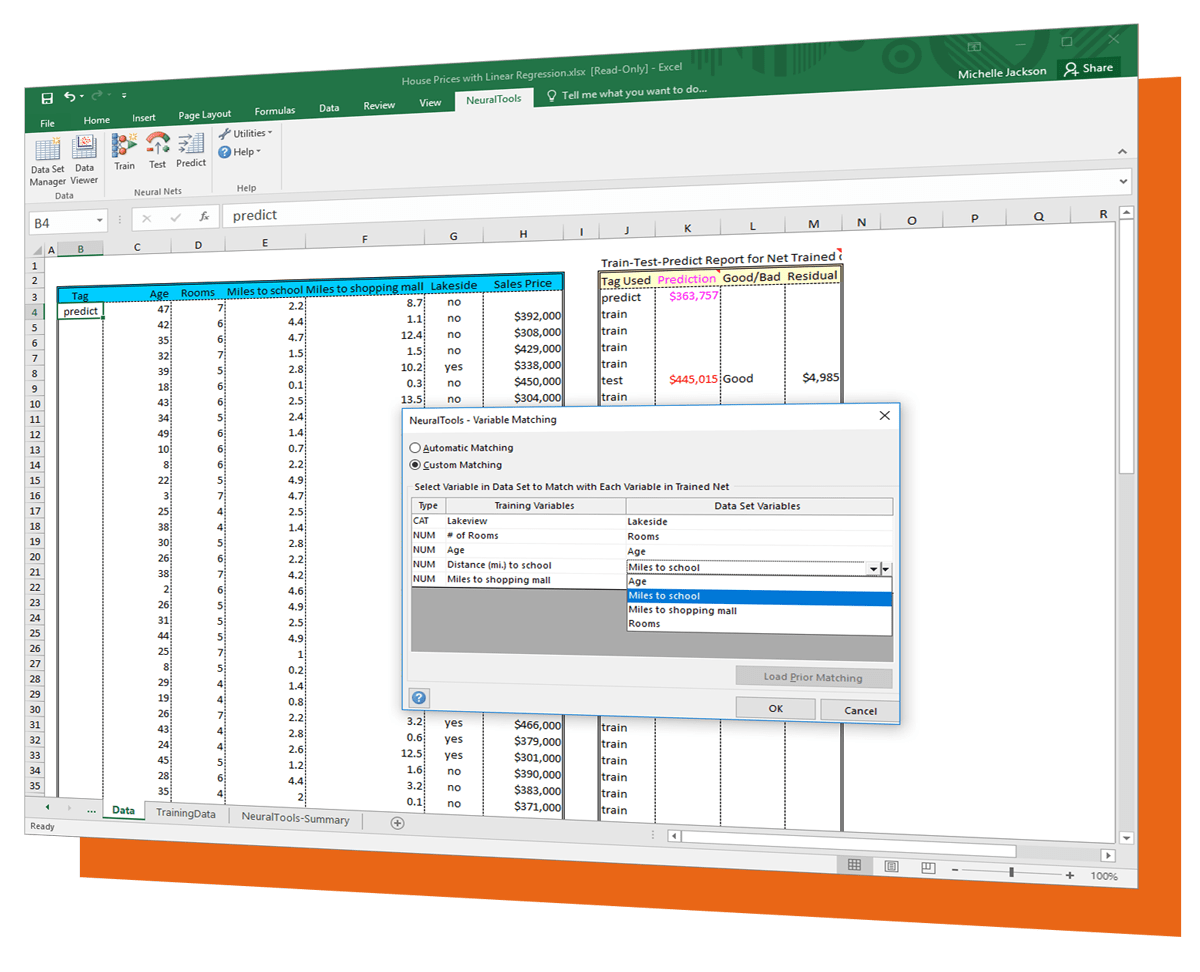Switch to Page Layout view in status bar
1200x972 pixels.
[x=891, y=866]
